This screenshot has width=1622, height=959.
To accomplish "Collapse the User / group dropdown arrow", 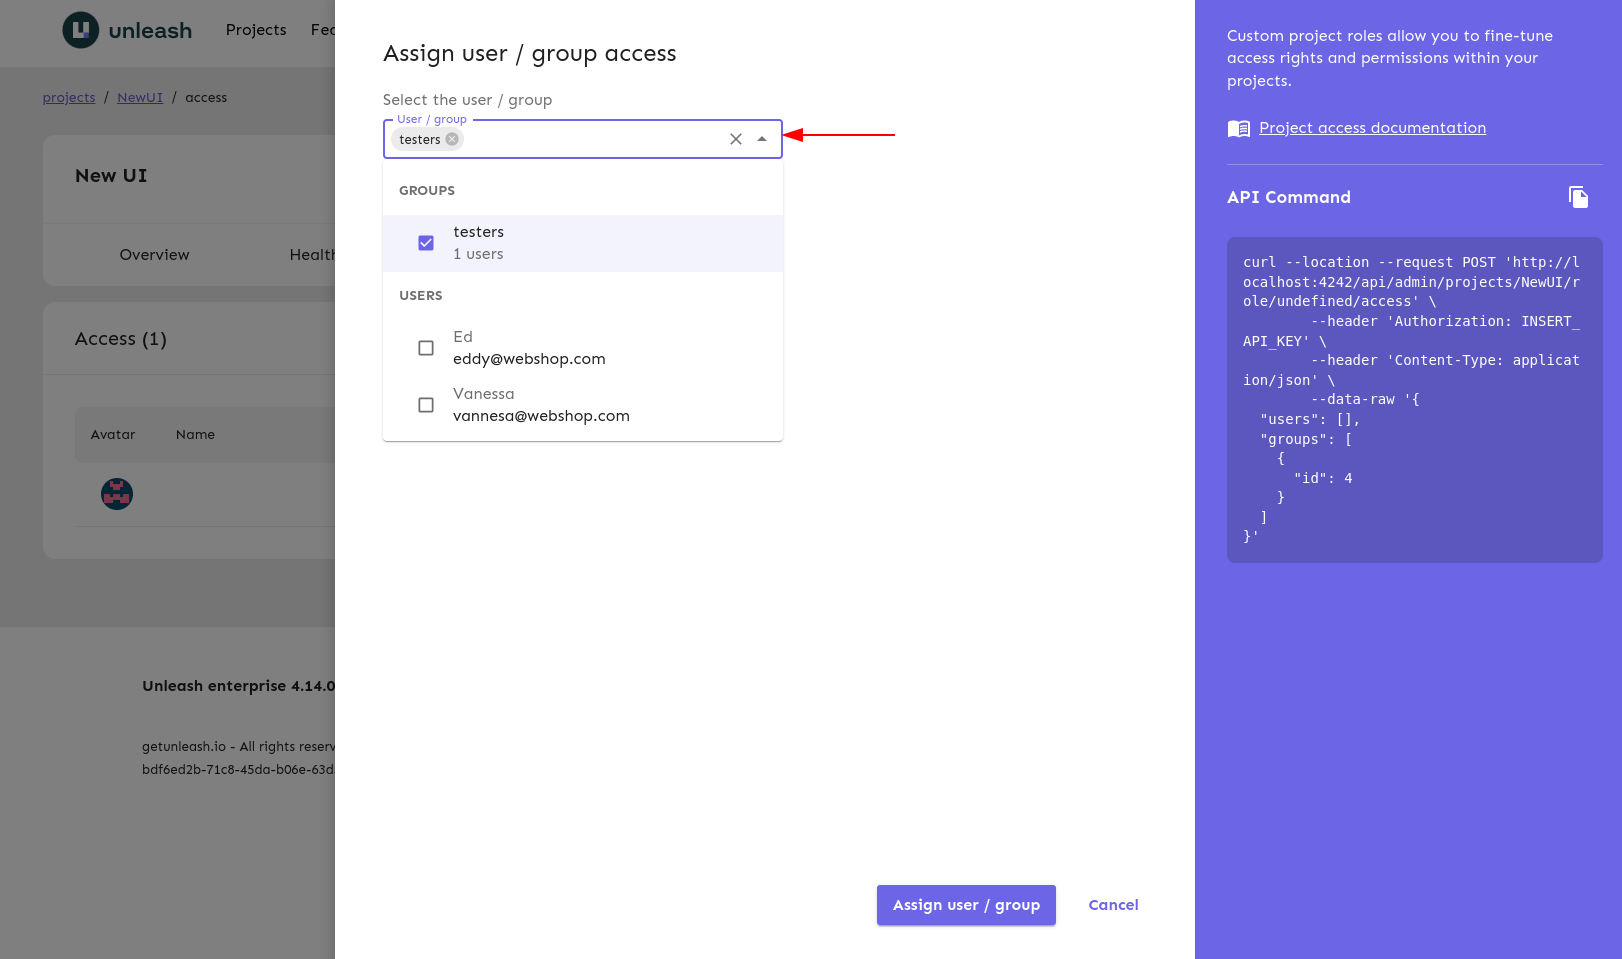I will pos(762,140).
